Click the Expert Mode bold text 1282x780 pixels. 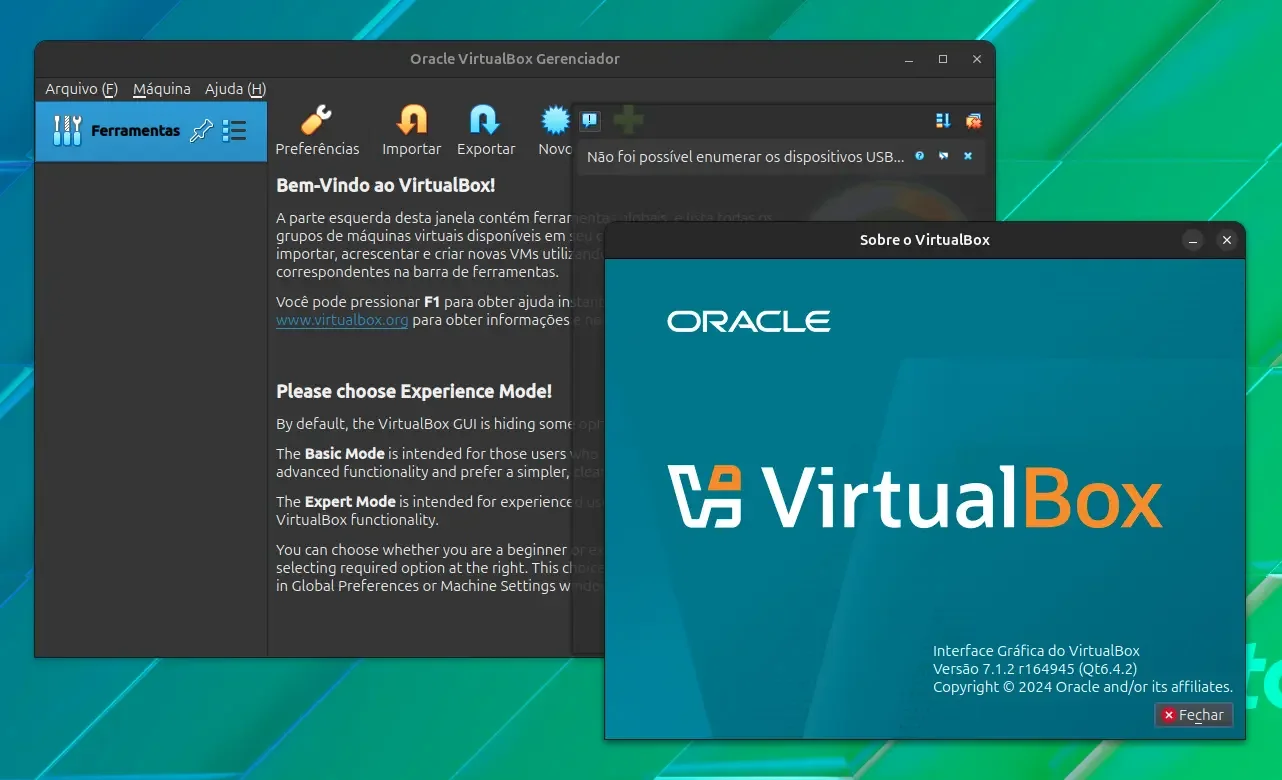(350, 502)
